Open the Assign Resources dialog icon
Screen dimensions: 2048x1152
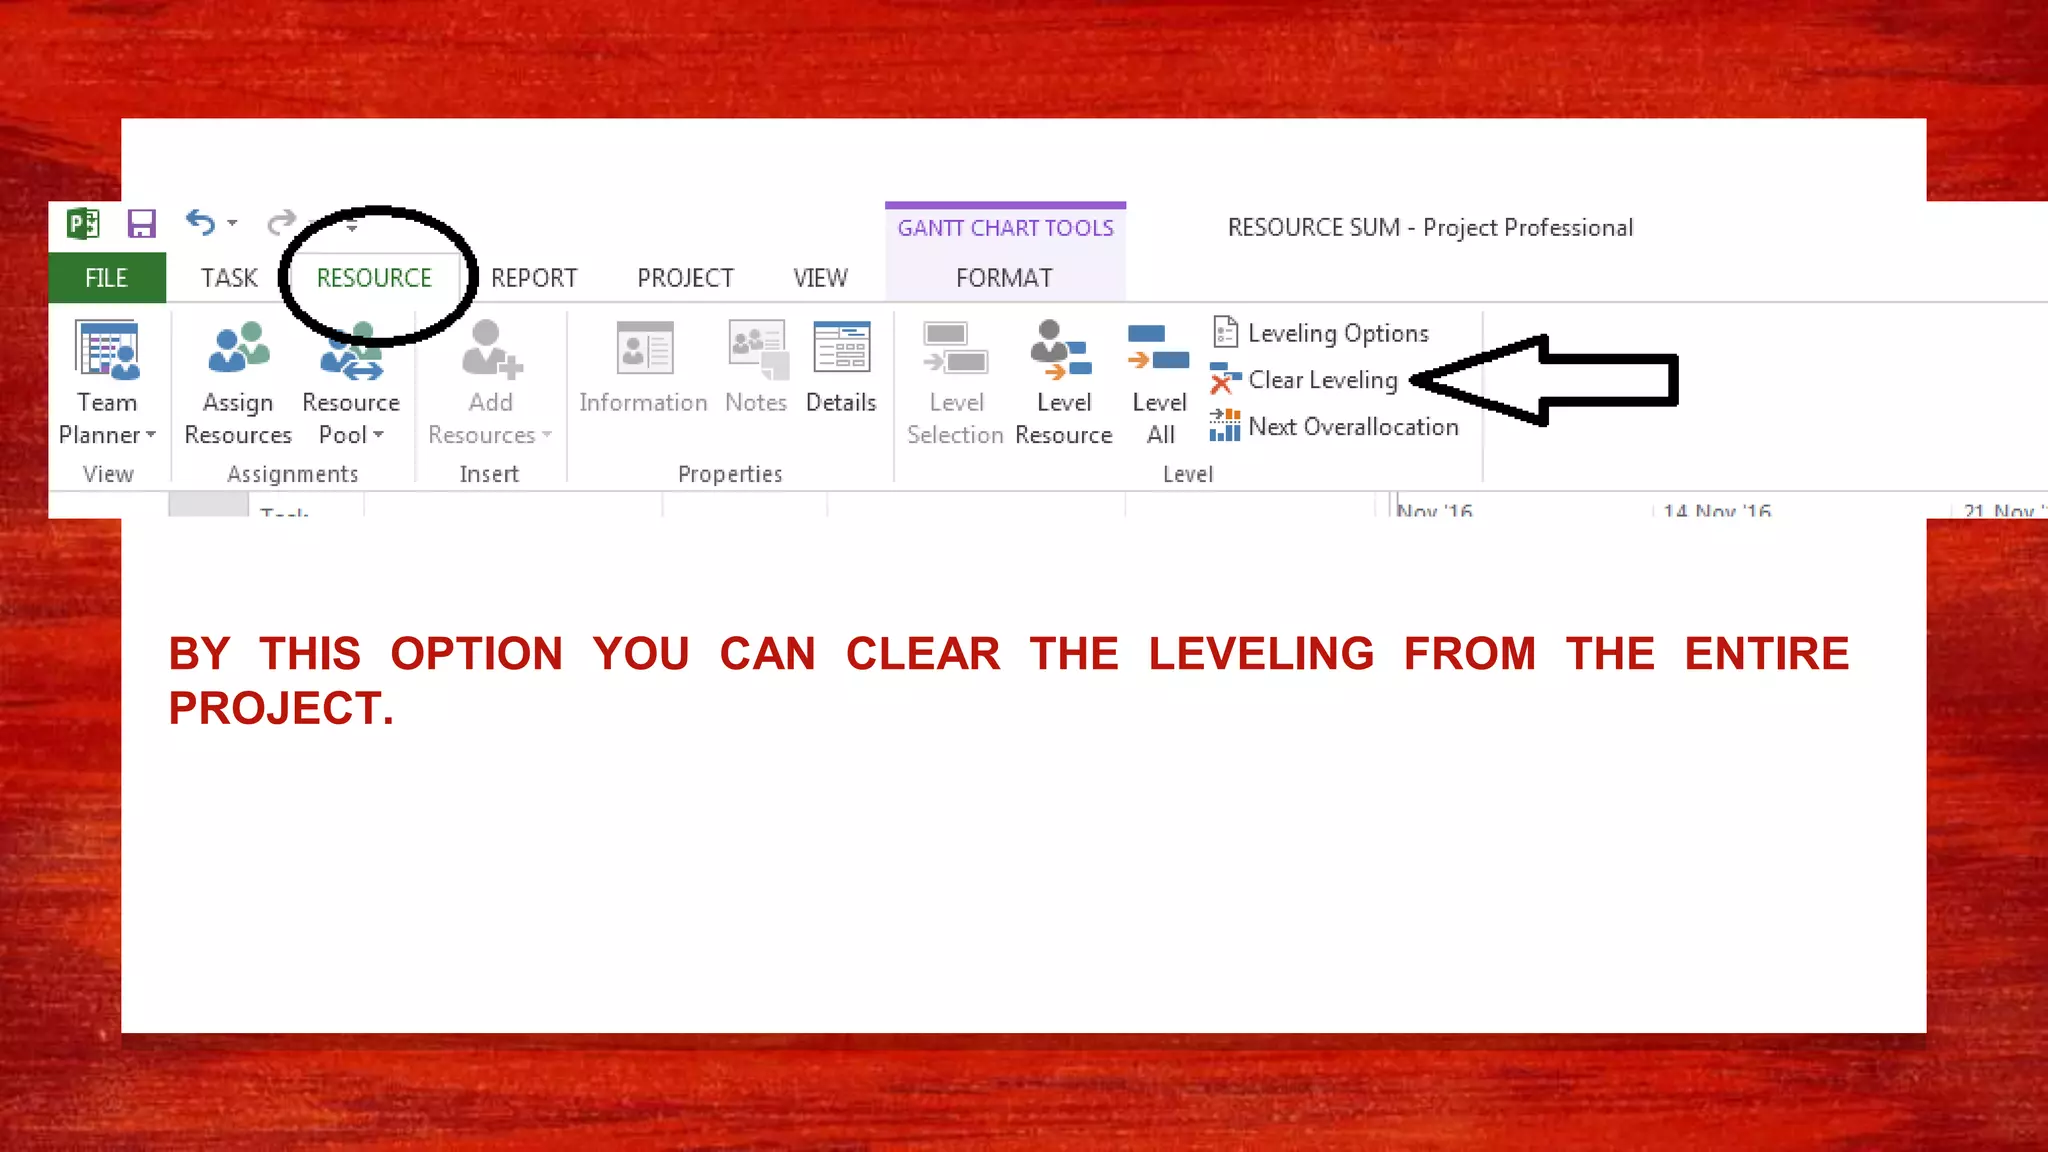click(x=239, y=348)
